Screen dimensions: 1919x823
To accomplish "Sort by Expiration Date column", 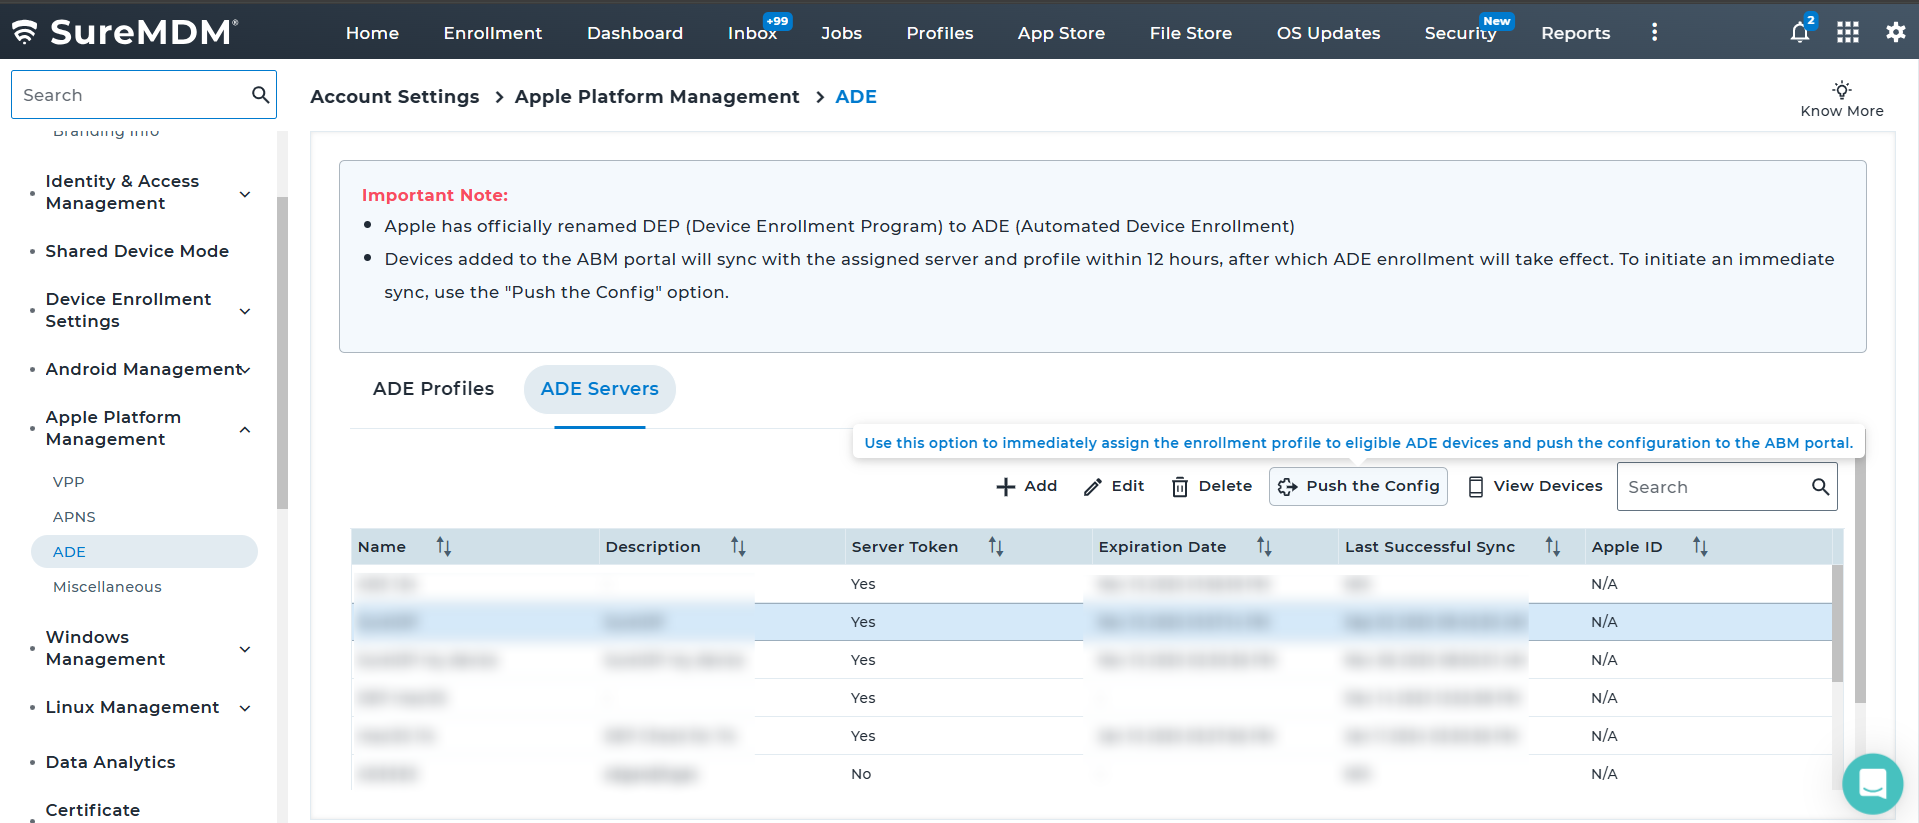I will [x=1264, y=547].
